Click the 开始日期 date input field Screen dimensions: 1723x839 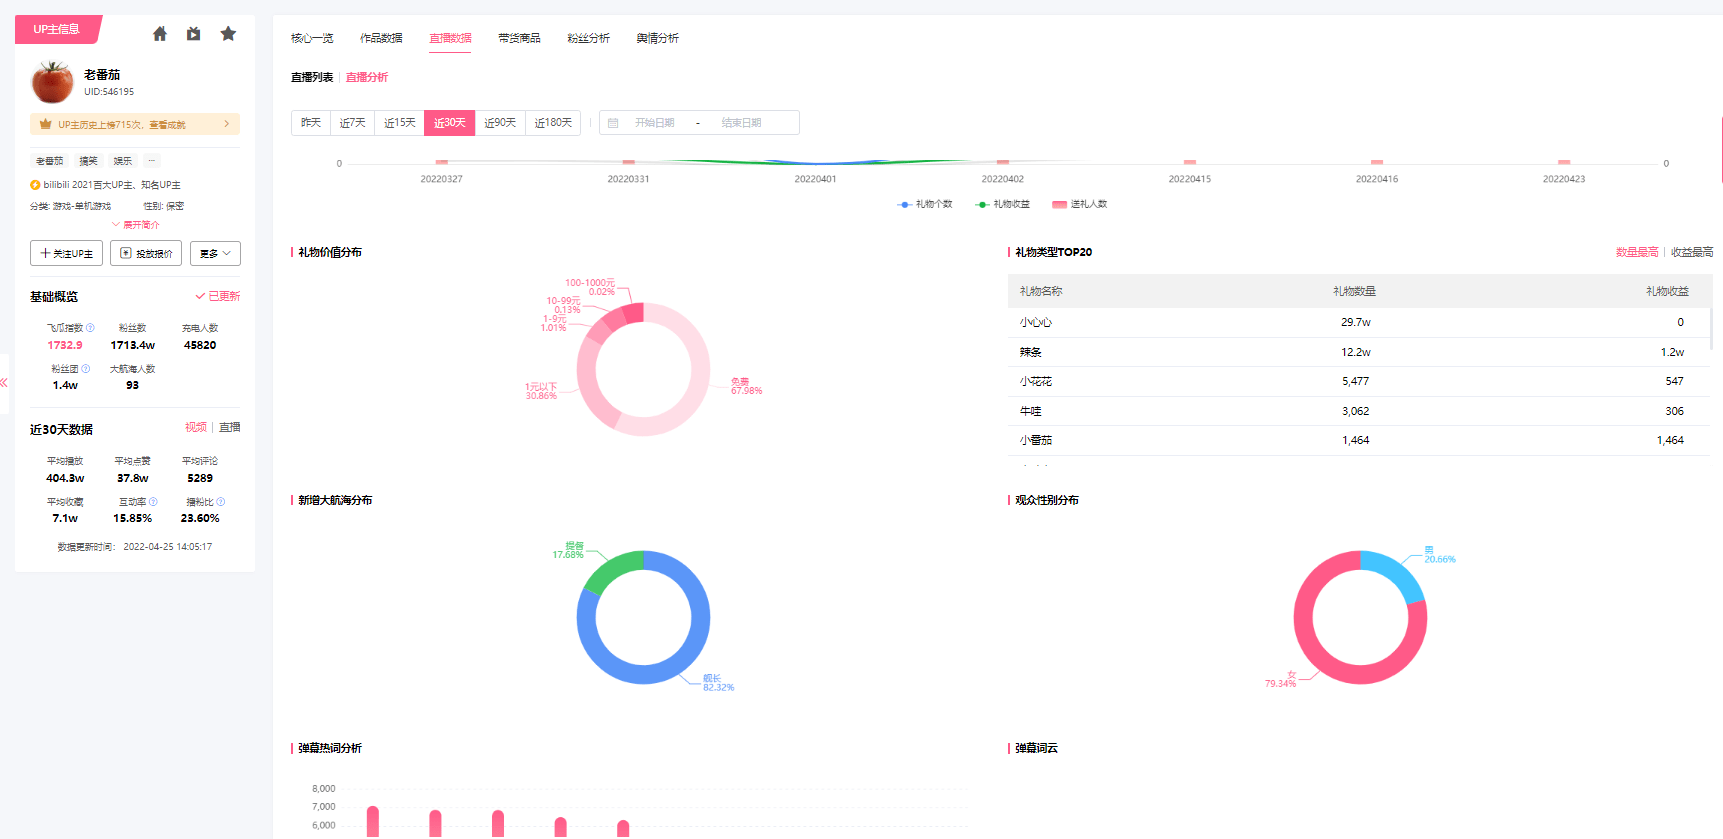655,123
